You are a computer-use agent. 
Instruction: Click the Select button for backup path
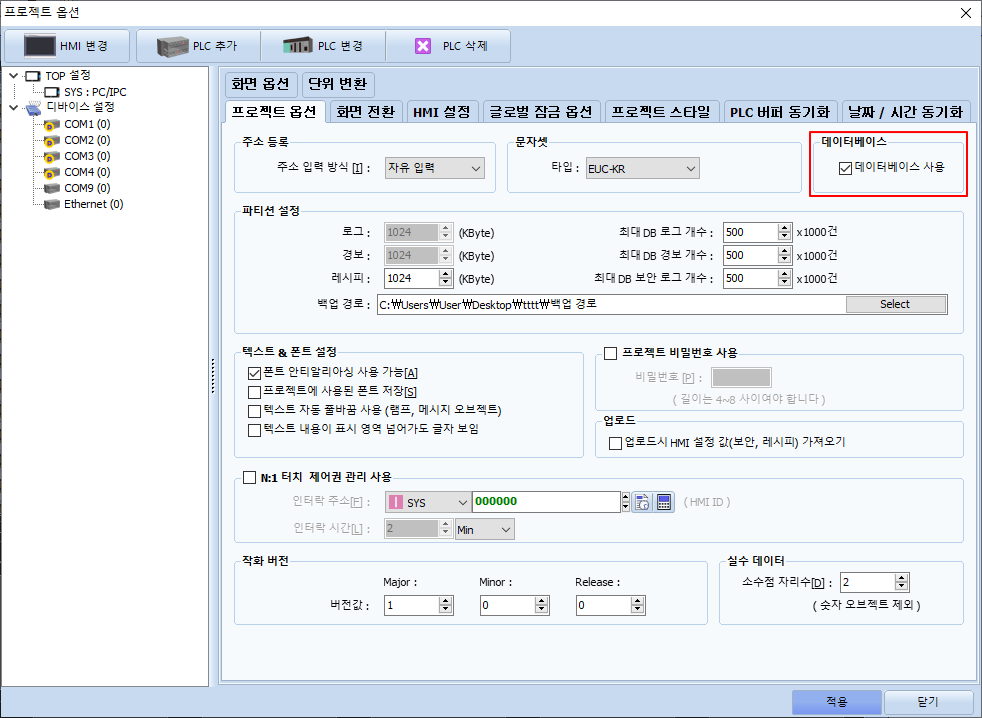[x=896, y=304]
